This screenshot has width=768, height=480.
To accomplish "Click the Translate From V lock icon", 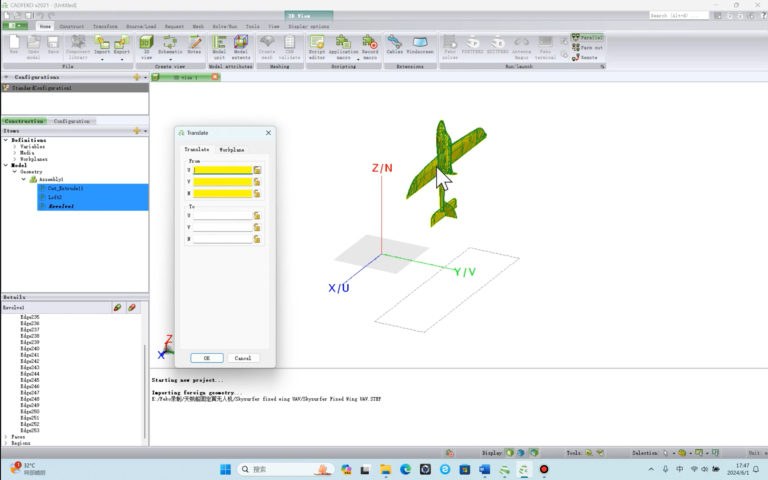I will coord(257,182).
